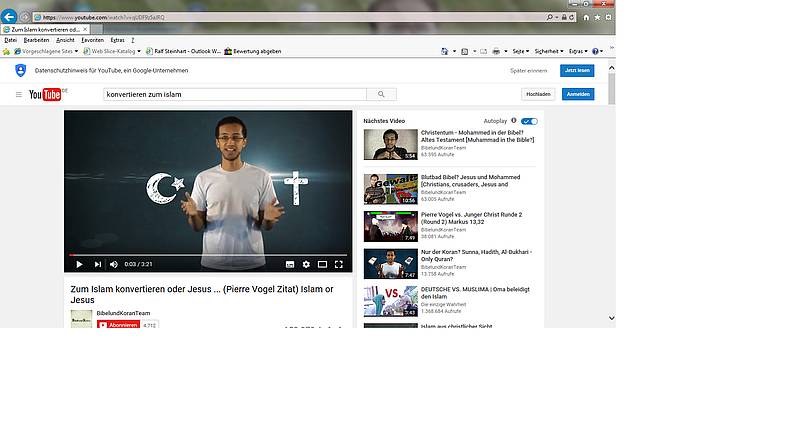Expand the address bar search dropdown arrow

click(557, 17)
